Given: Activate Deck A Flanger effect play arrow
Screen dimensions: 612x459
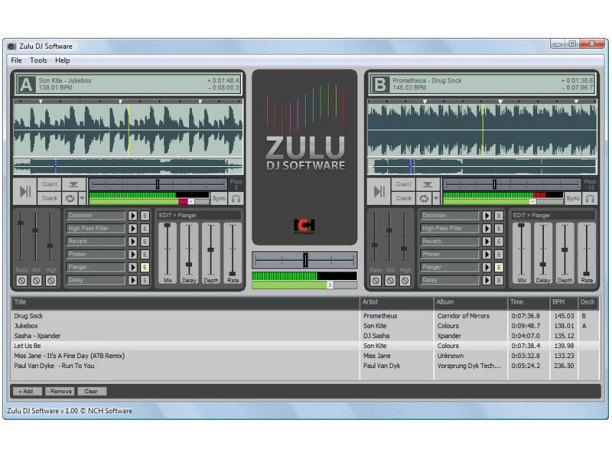Looking at the screenshot, I should 133,267.
